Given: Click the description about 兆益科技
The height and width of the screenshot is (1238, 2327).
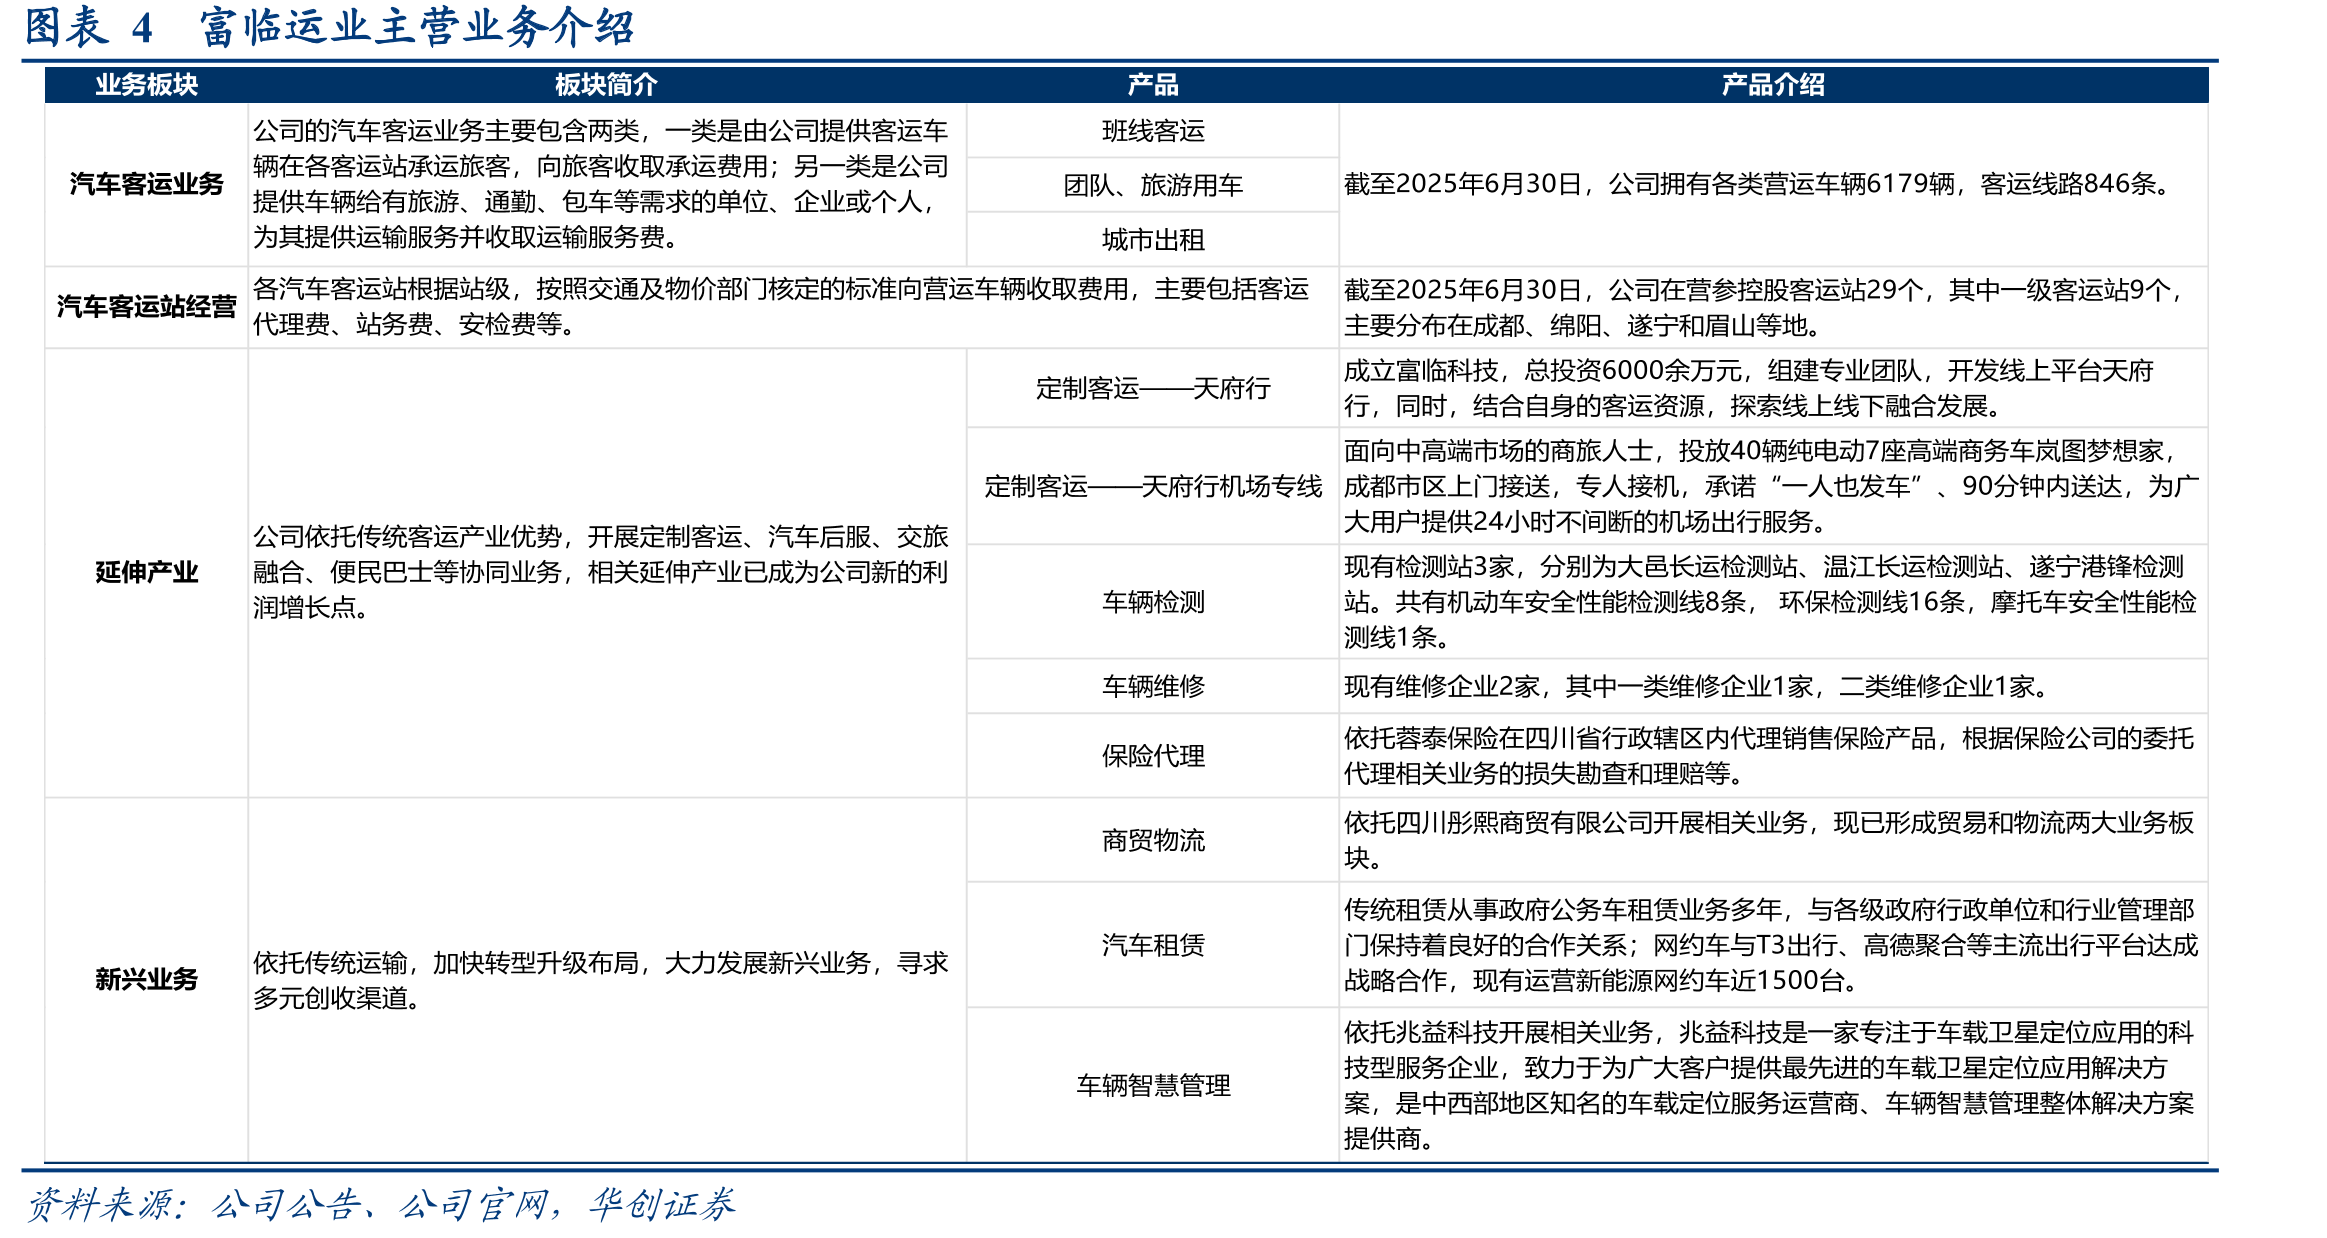Looking at the screenshot, I should click(x=1769, y=1085).
